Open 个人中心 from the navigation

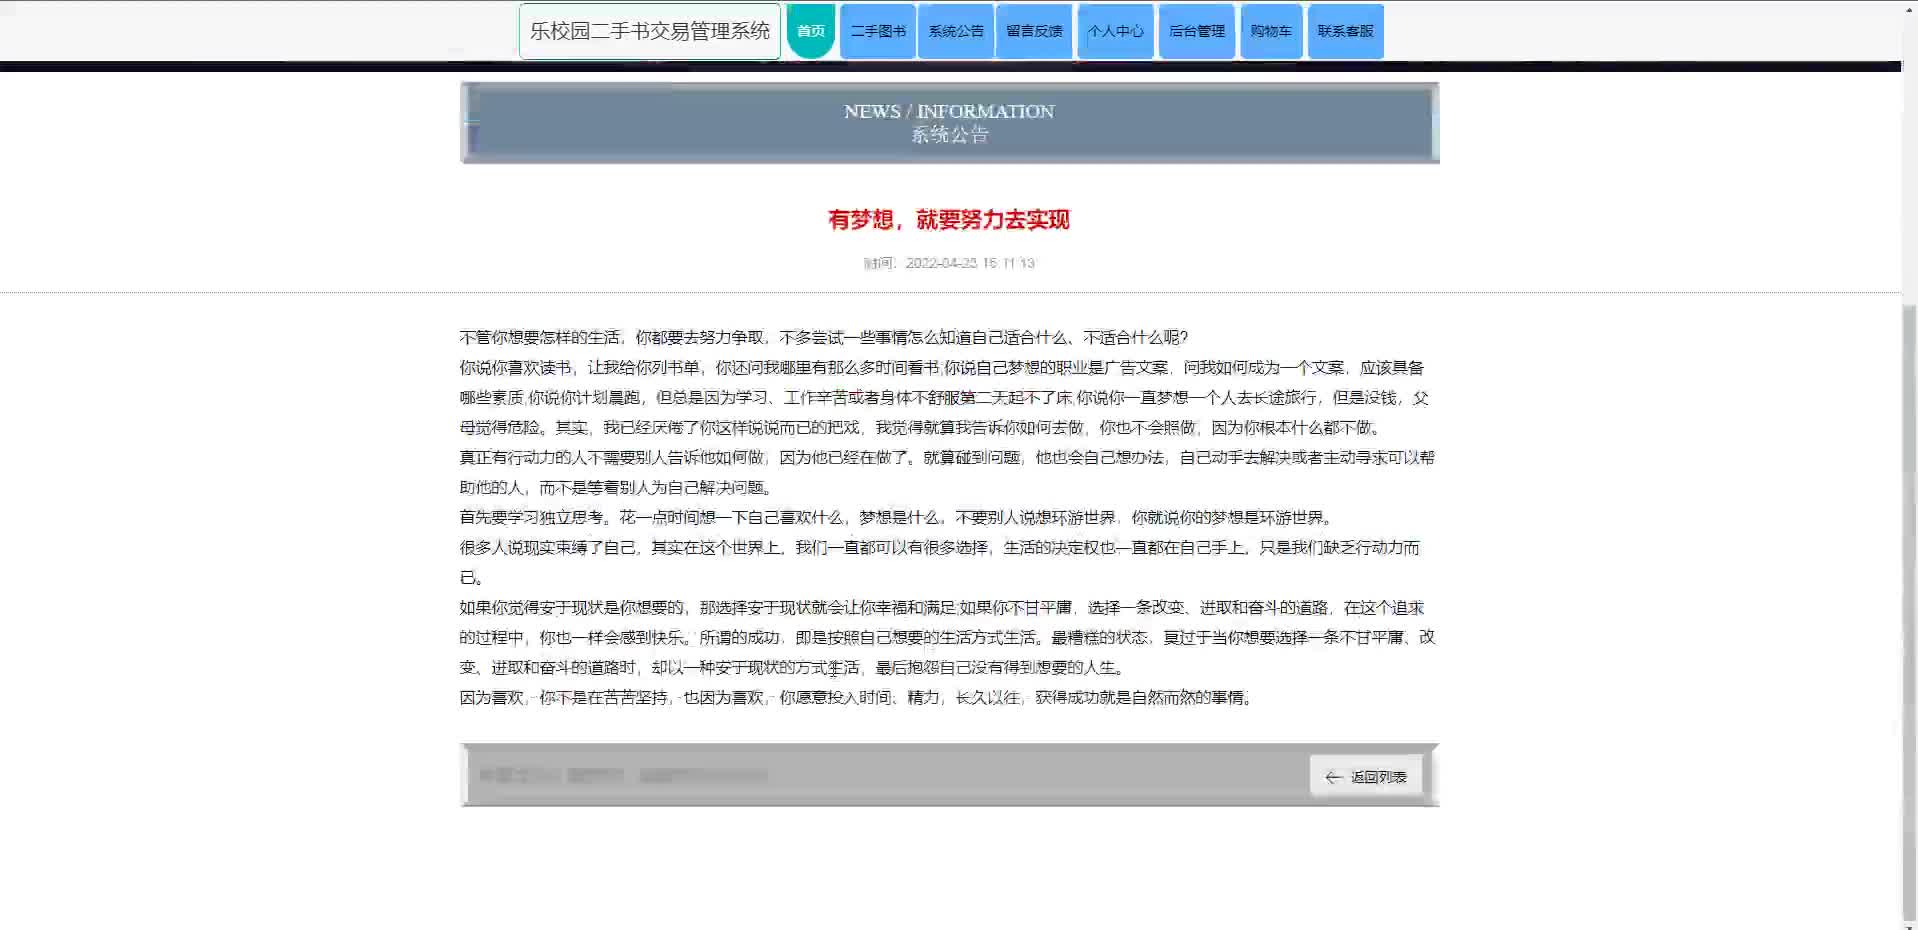pyautogui.click(x=1116, y=31)
